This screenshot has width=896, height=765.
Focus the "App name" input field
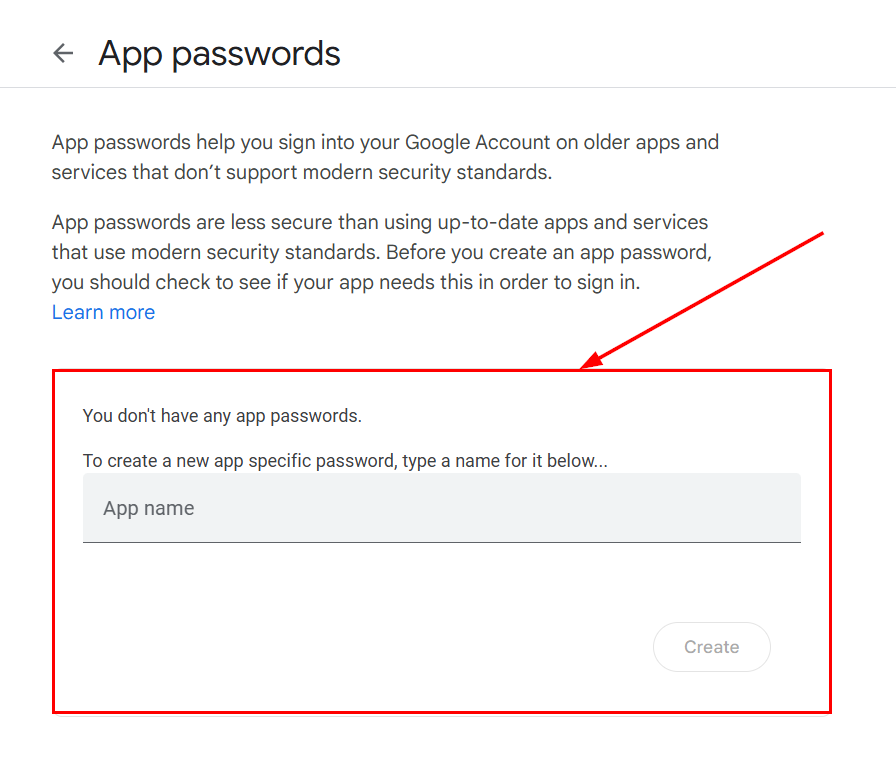[x=441, y=508]
